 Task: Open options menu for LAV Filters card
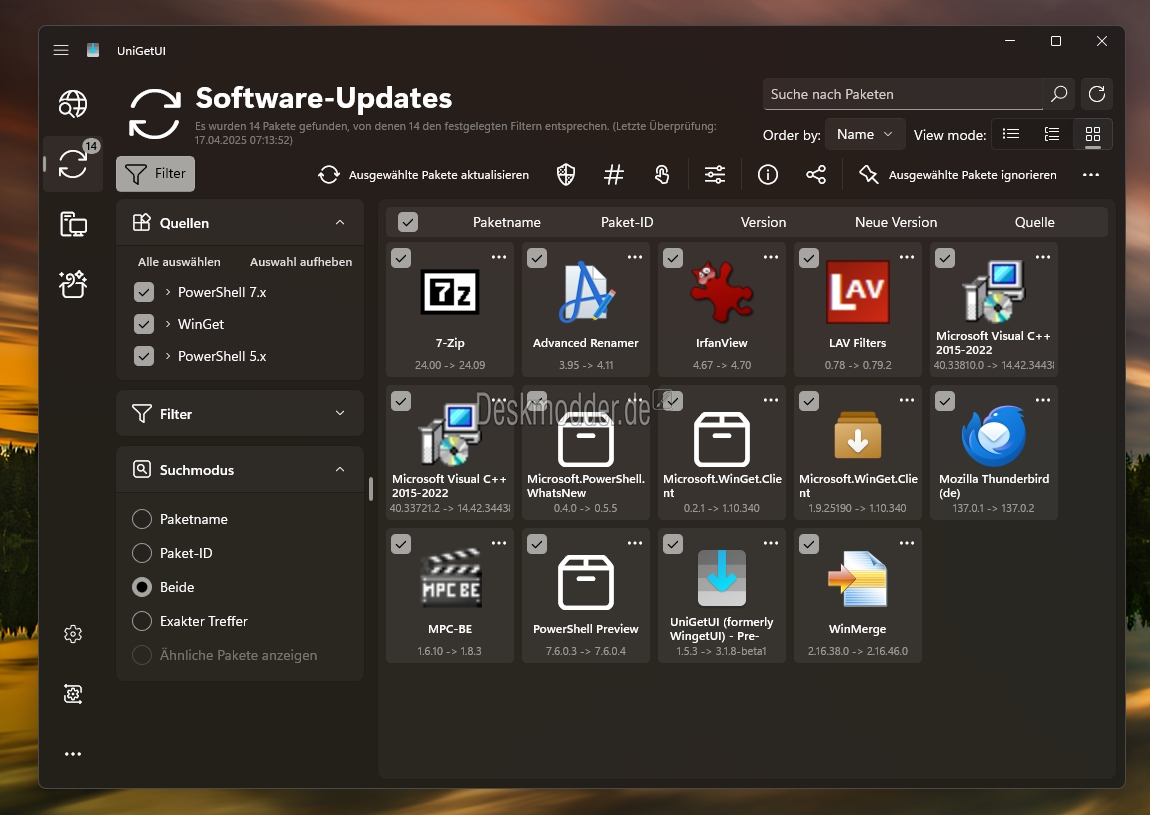click(x=907, y=257)
